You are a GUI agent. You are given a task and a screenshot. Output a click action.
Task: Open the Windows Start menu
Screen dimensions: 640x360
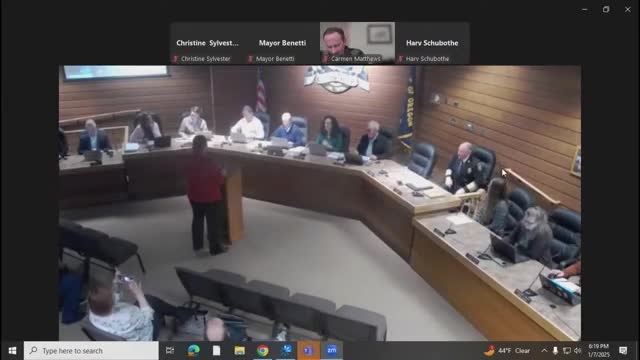12,351
